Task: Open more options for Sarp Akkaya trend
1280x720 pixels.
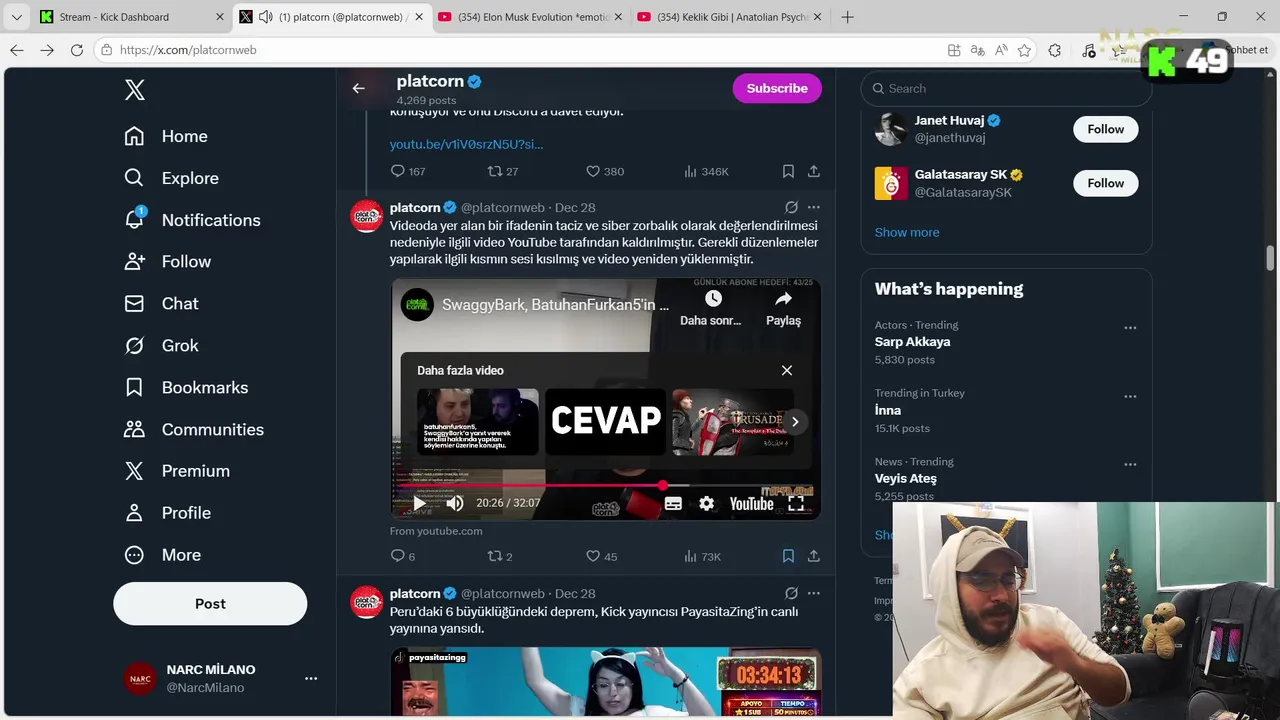Action: click(x=1130, y=328)
